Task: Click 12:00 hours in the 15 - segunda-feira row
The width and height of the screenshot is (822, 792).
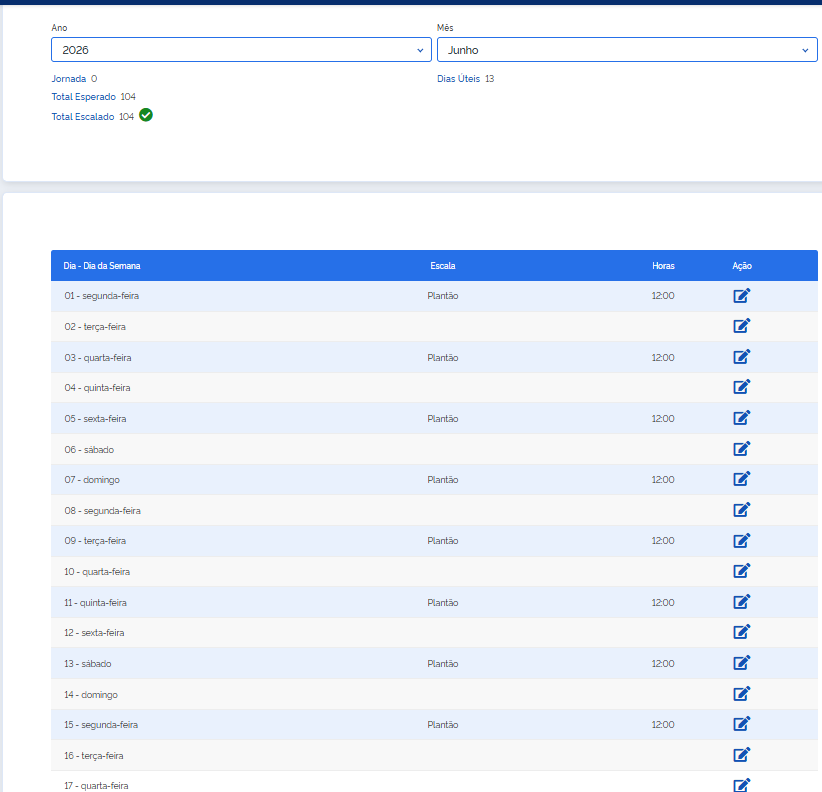Action: [x=663, y=725]
